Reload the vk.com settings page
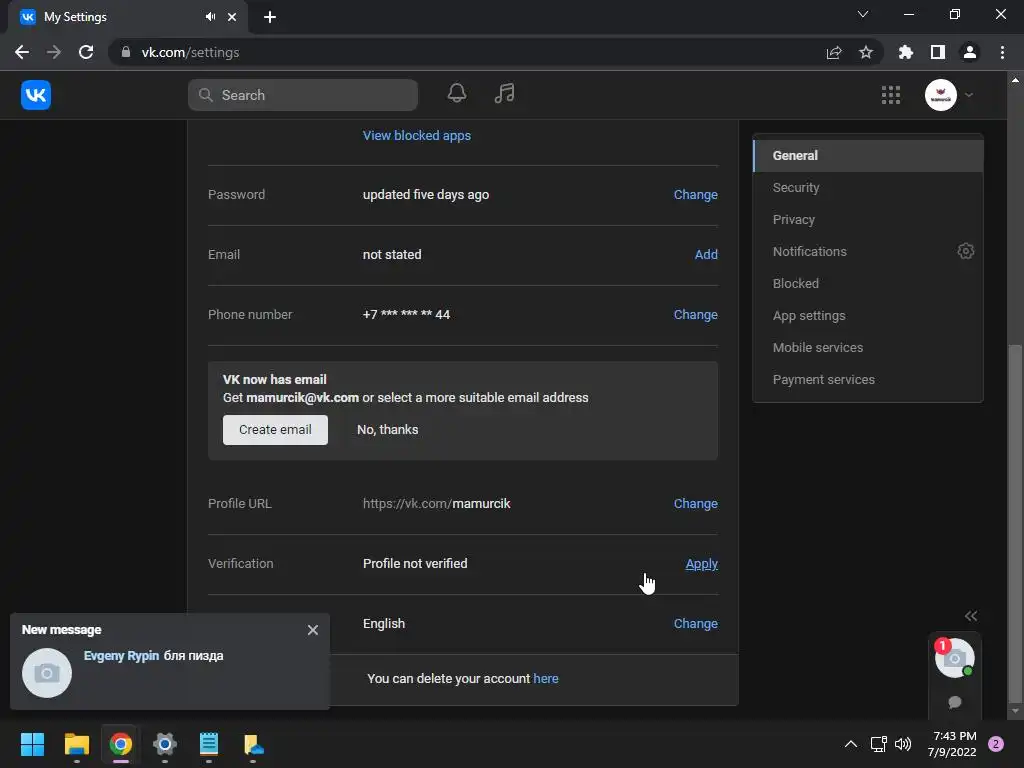The width and height of the screenshot is (1024, 768). 86,52
